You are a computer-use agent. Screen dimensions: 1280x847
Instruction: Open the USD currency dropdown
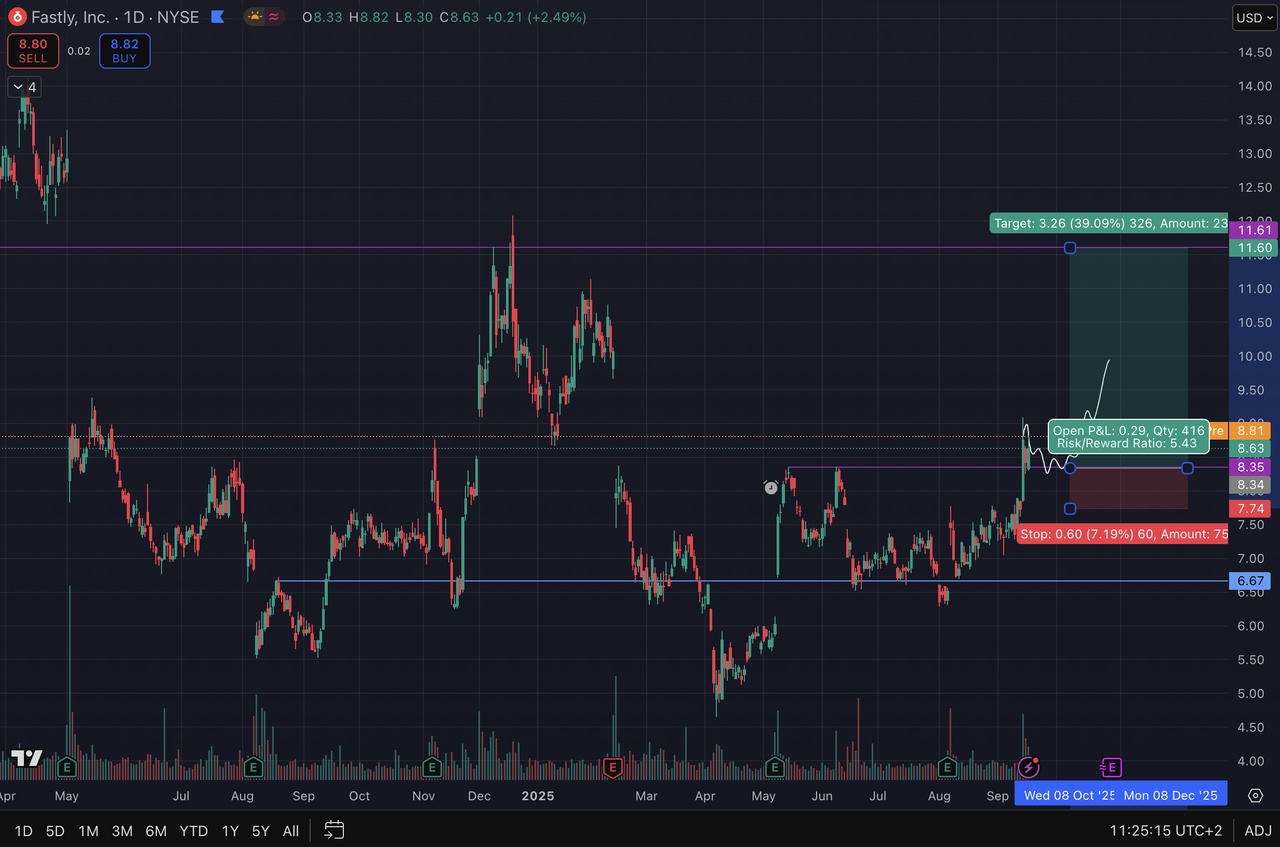(1254, 17)
